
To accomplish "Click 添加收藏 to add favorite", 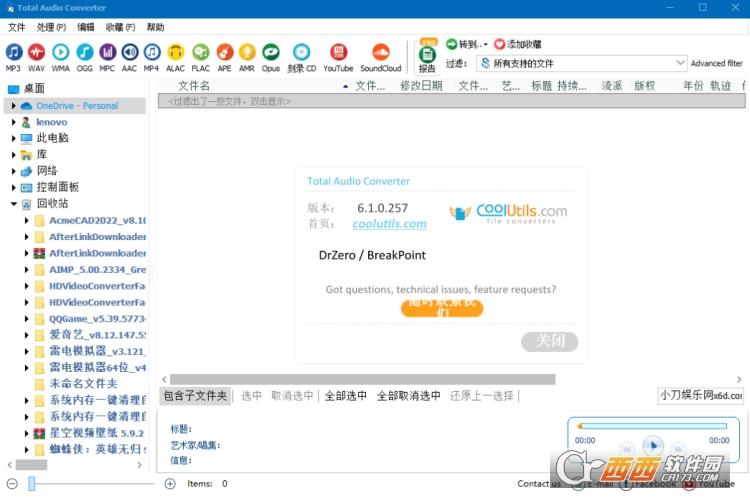I will [x=518, y=44].
